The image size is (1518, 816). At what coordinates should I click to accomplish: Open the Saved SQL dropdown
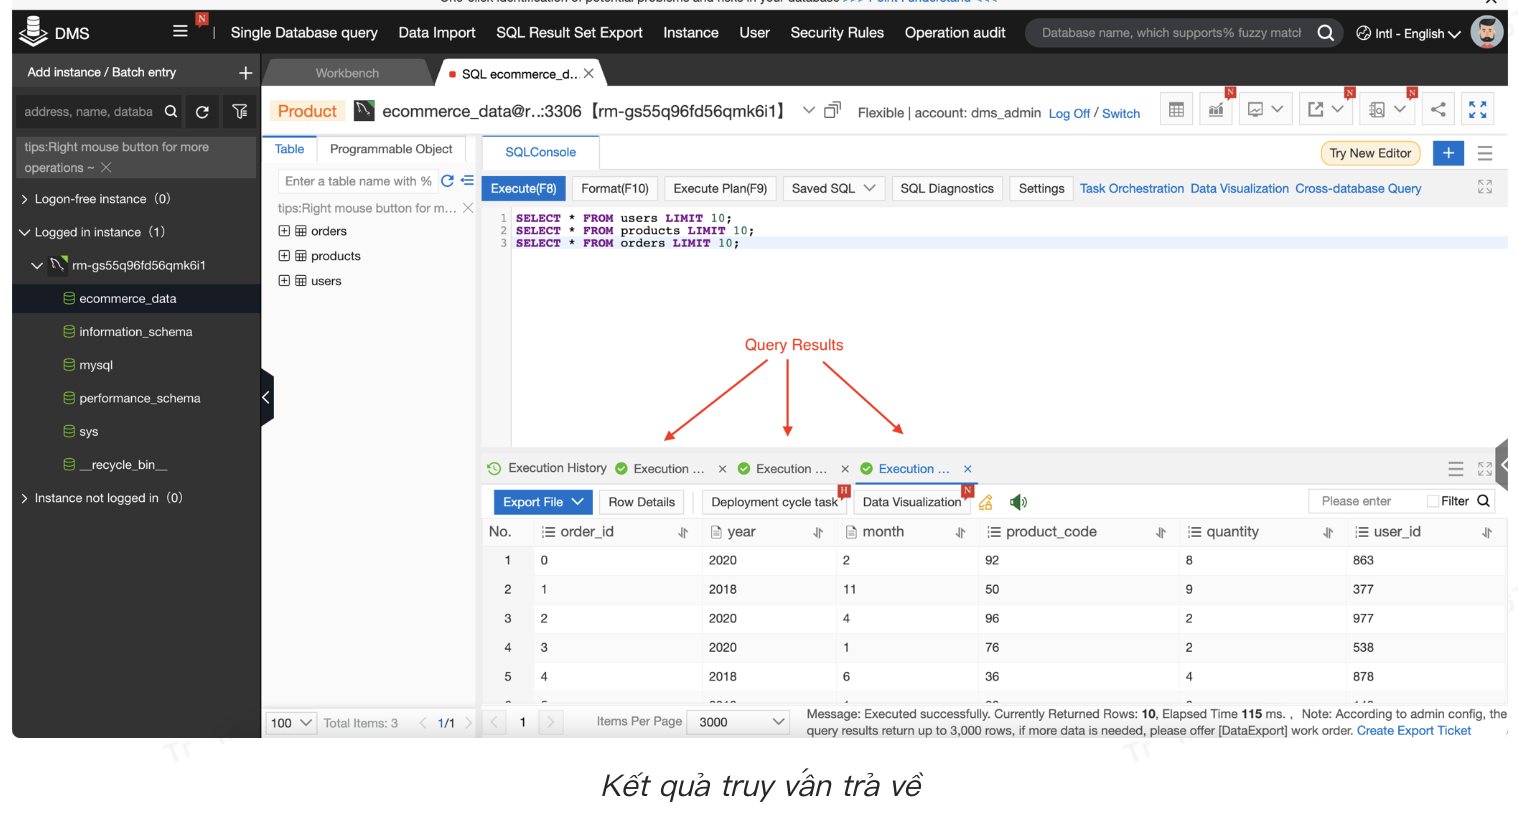point(832,188)
